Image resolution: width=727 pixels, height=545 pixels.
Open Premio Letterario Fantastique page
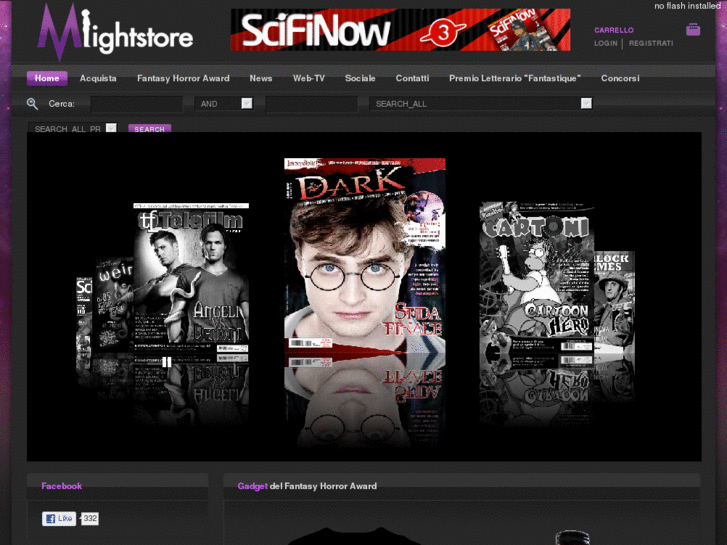pyautogui.click(x=515, y=78)
